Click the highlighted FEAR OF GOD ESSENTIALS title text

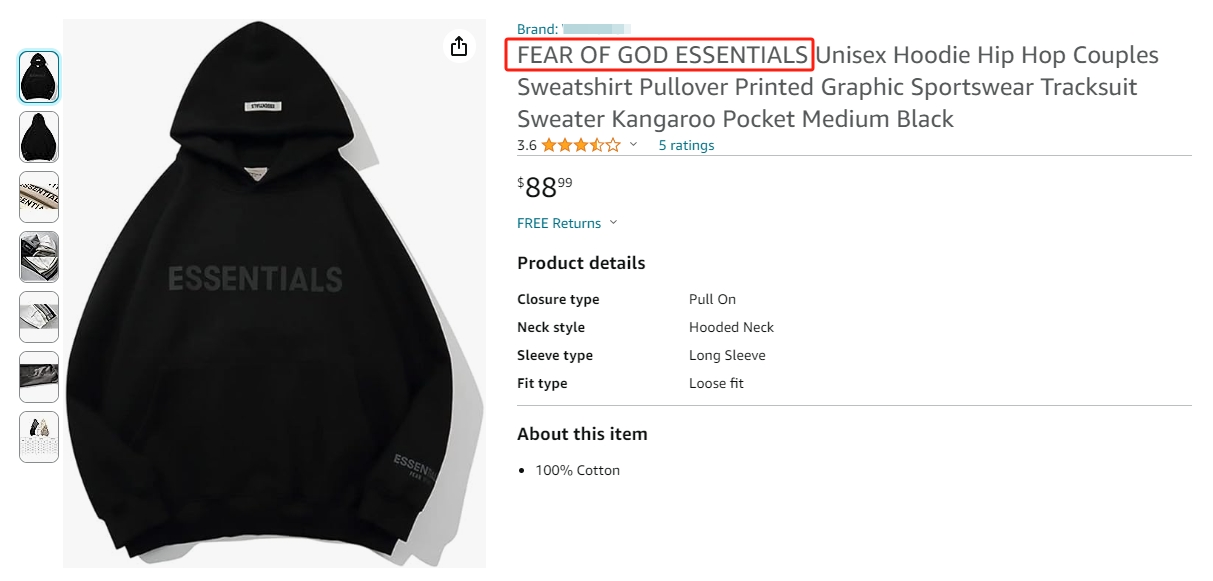(x=662, y=54)
